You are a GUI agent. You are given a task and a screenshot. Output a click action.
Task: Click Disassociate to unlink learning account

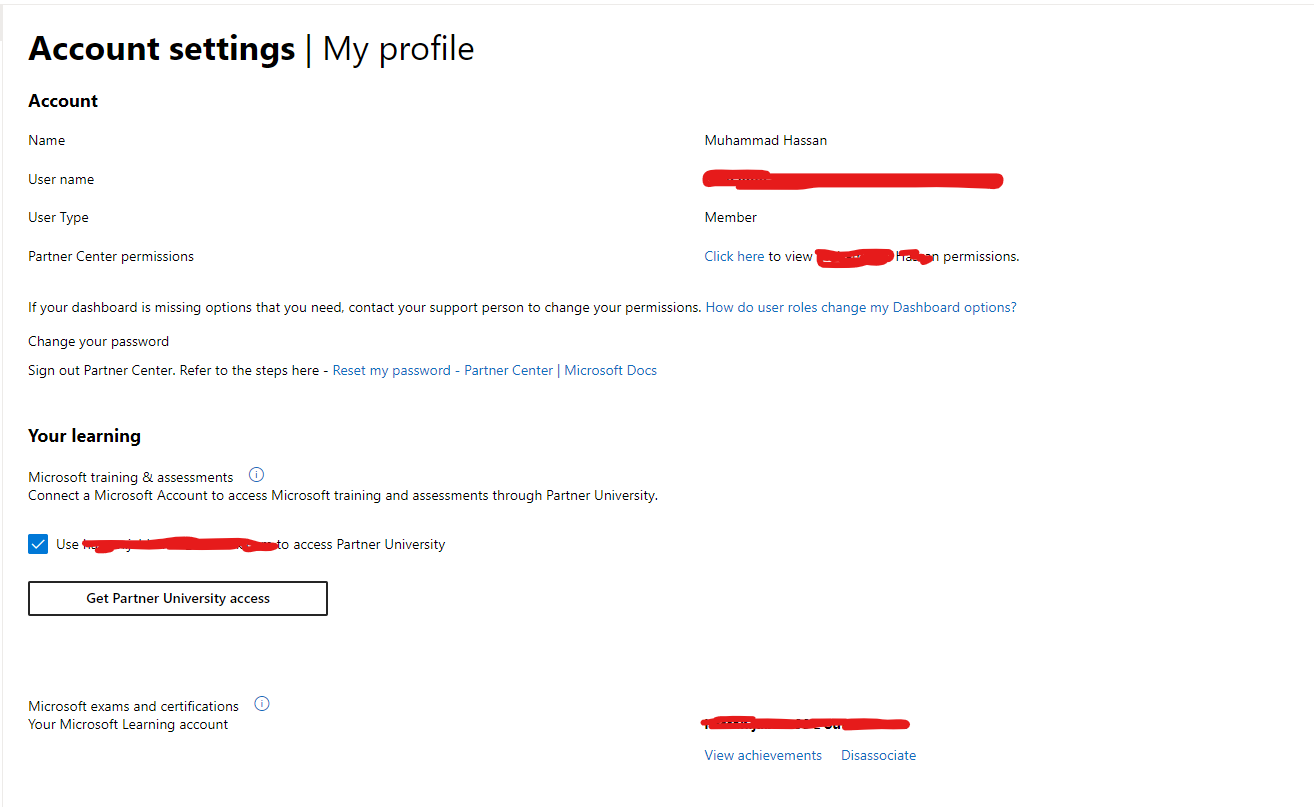[878, 754]
